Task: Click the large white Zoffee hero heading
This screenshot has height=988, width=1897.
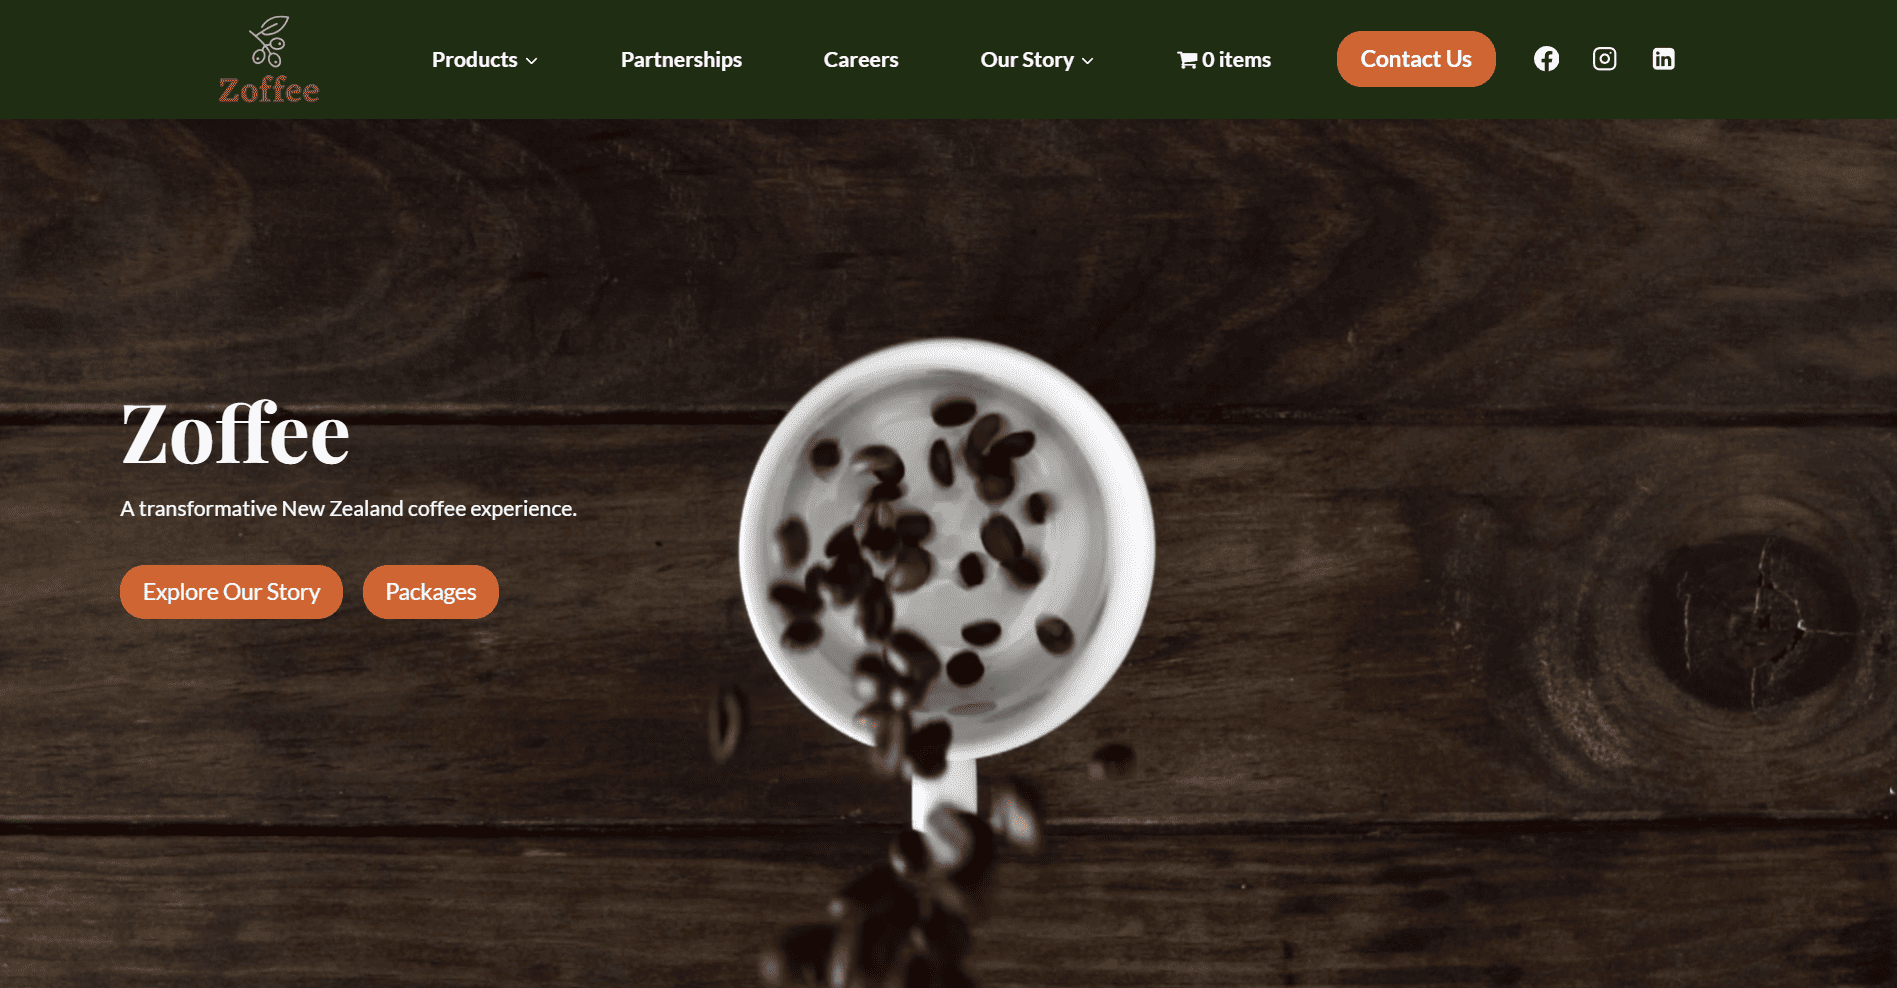Action: point(235,434)
